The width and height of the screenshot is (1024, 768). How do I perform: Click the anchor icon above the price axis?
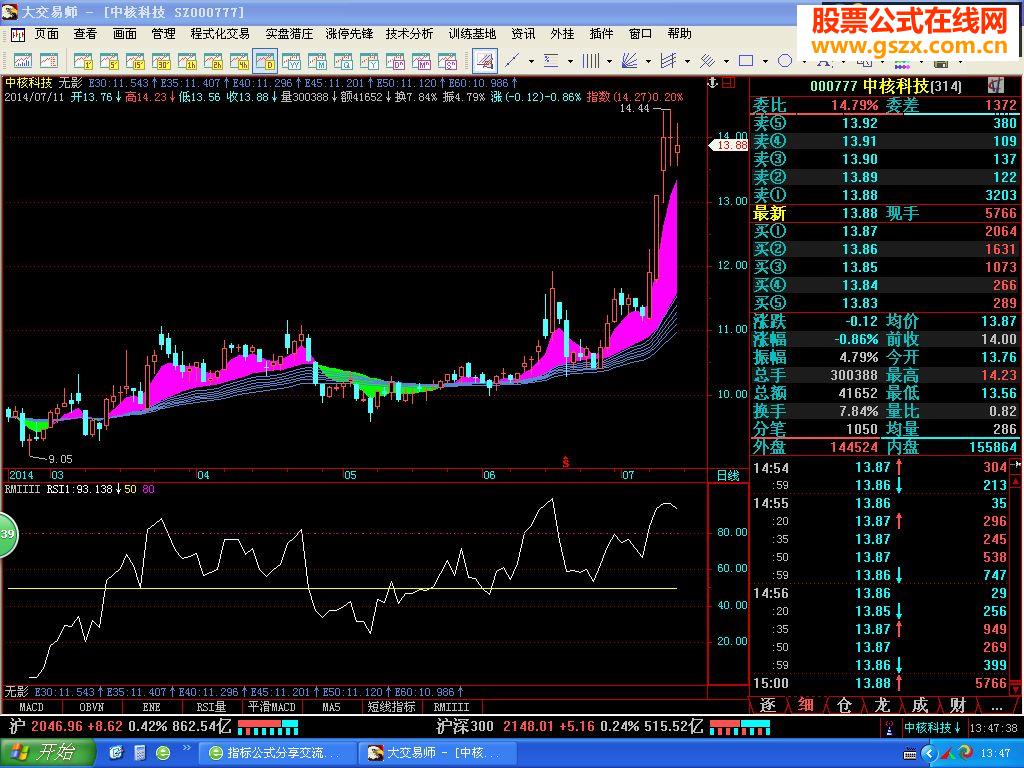click(x=713, y=82)
